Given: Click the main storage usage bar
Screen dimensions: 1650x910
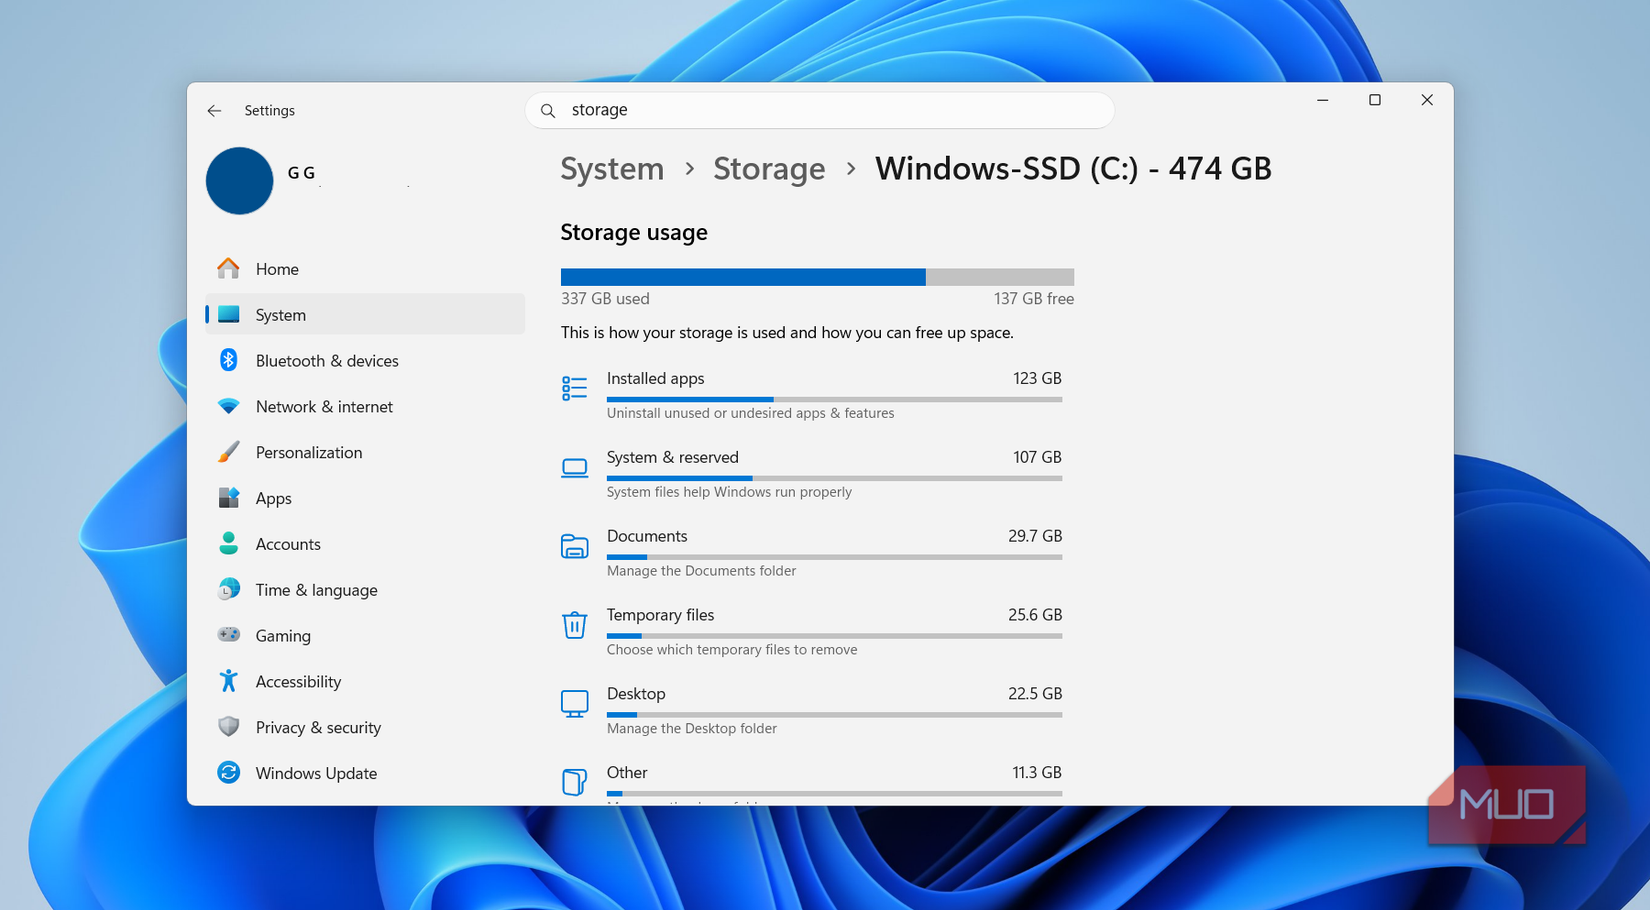Looking at the screenshot, I should tap(817, 277).
